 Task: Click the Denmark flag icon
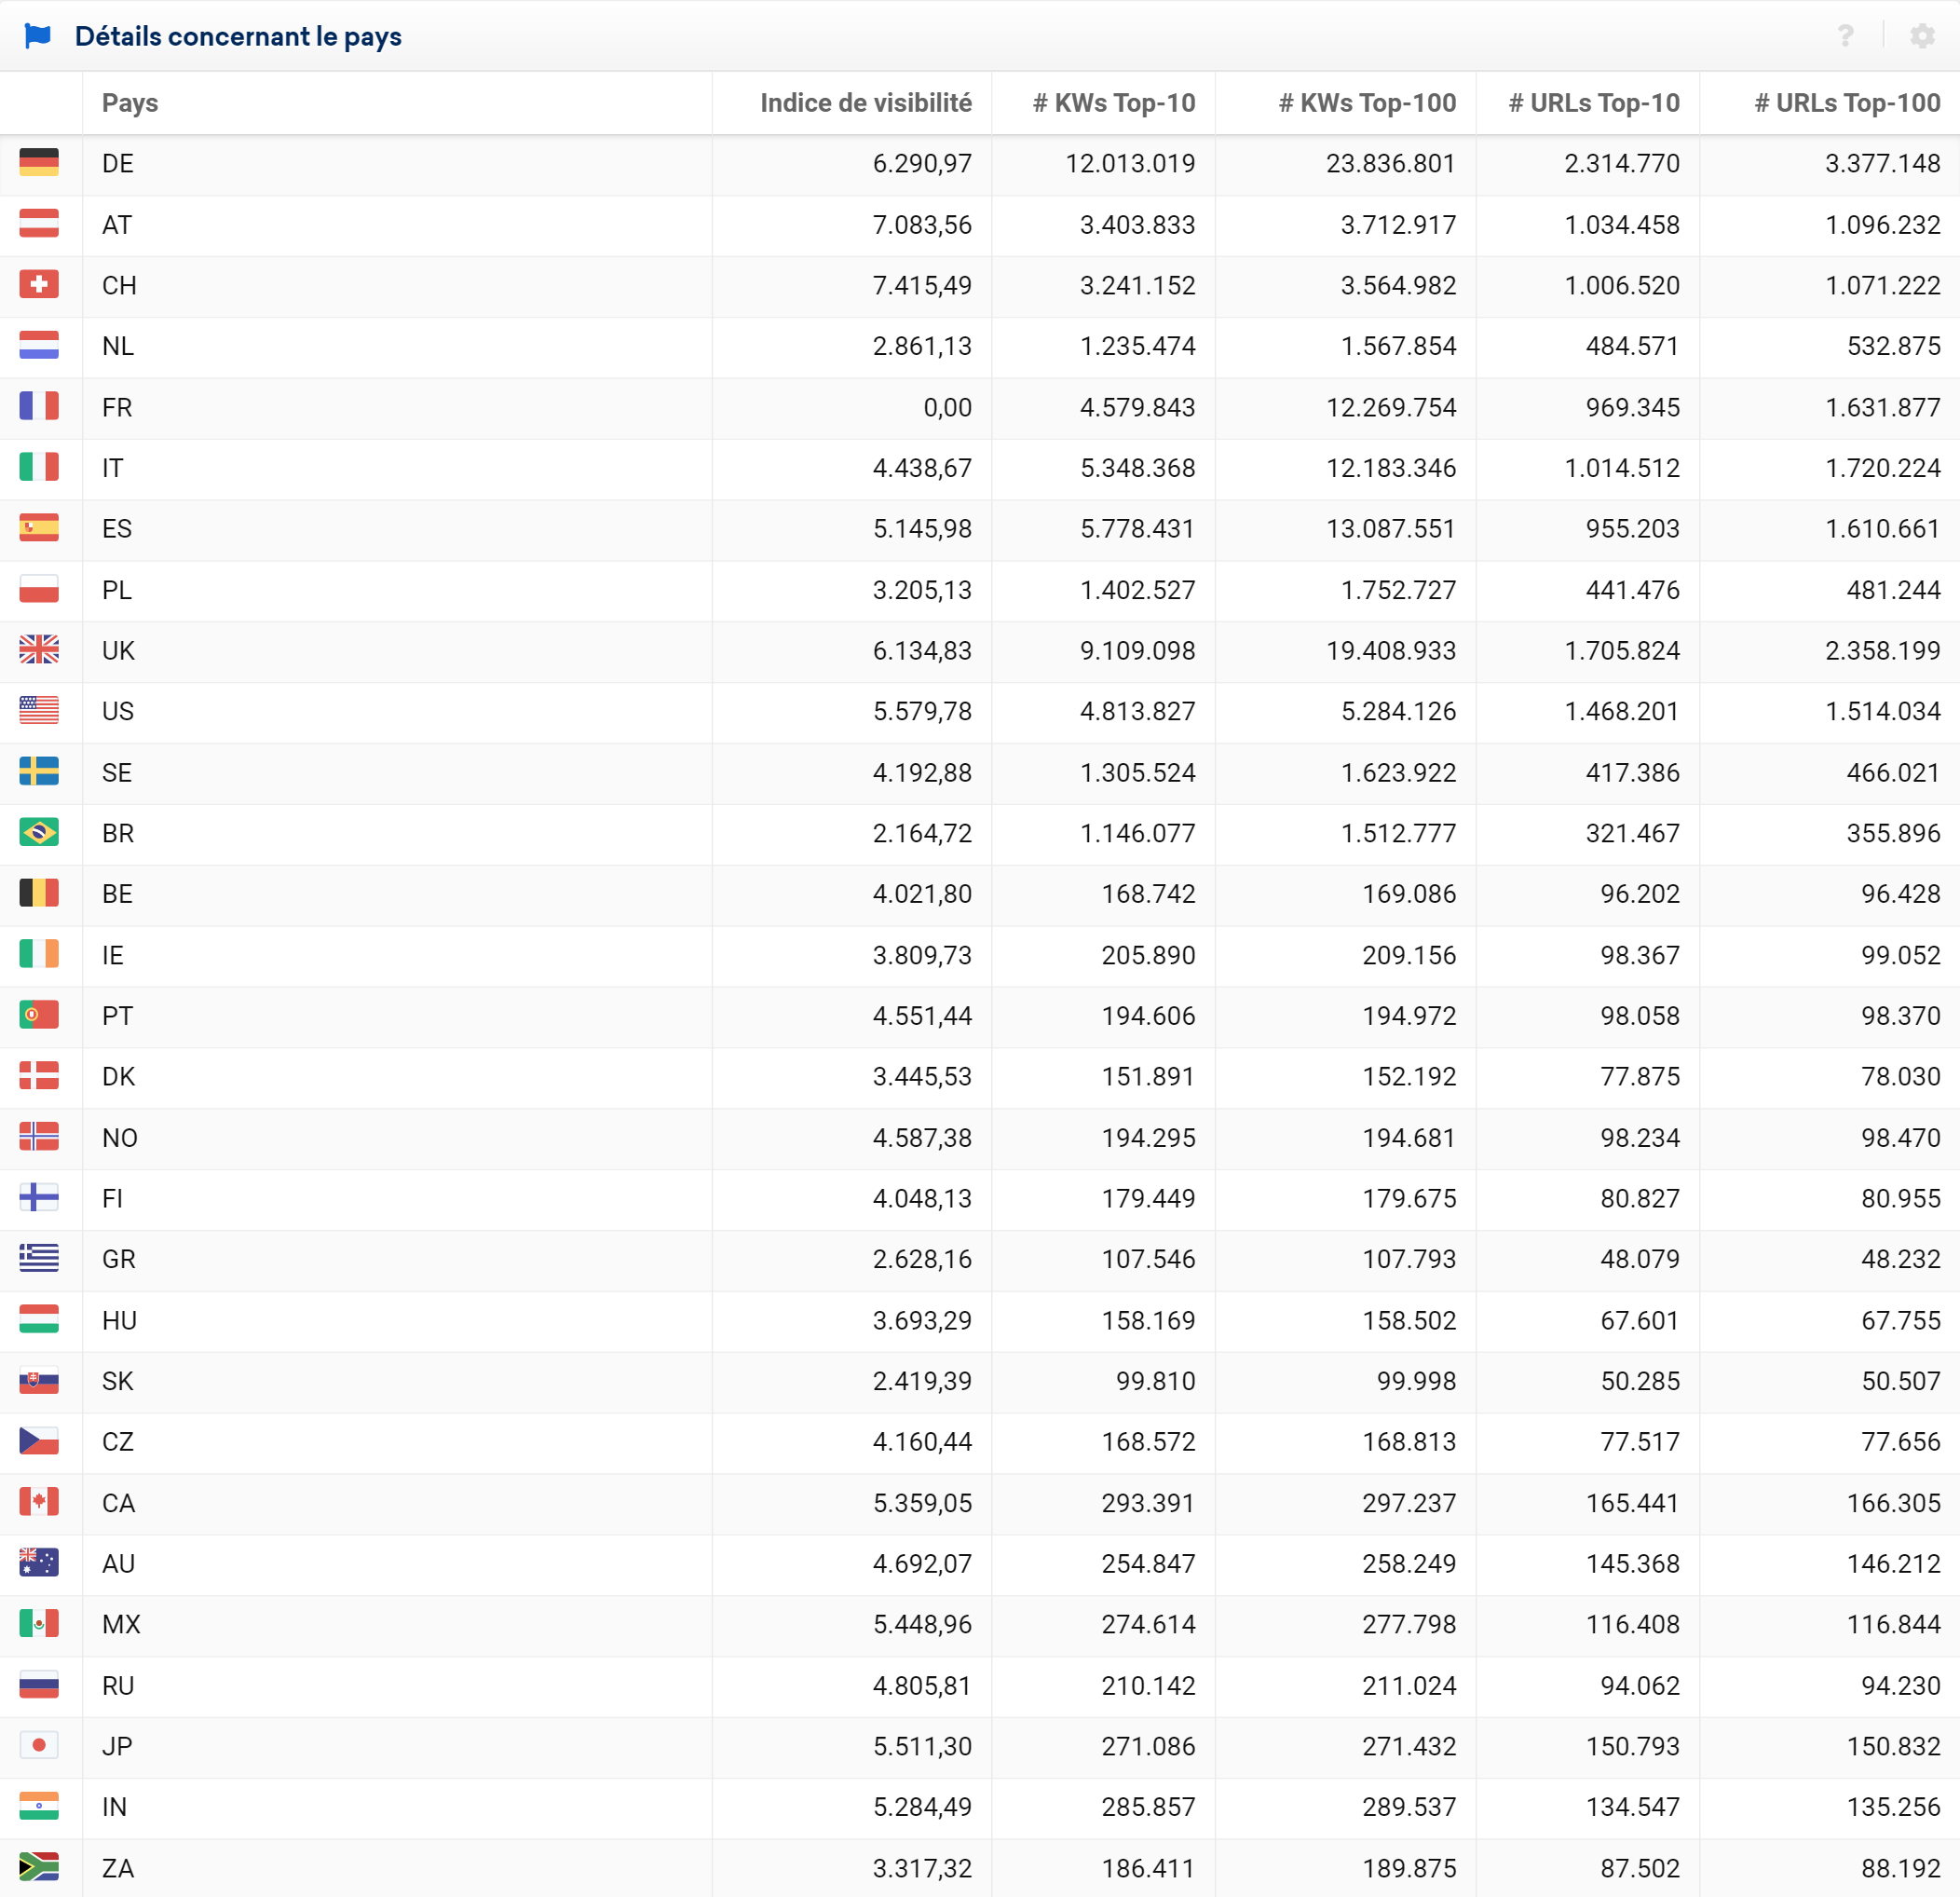pyautogui.click(x=39, y=1076)
